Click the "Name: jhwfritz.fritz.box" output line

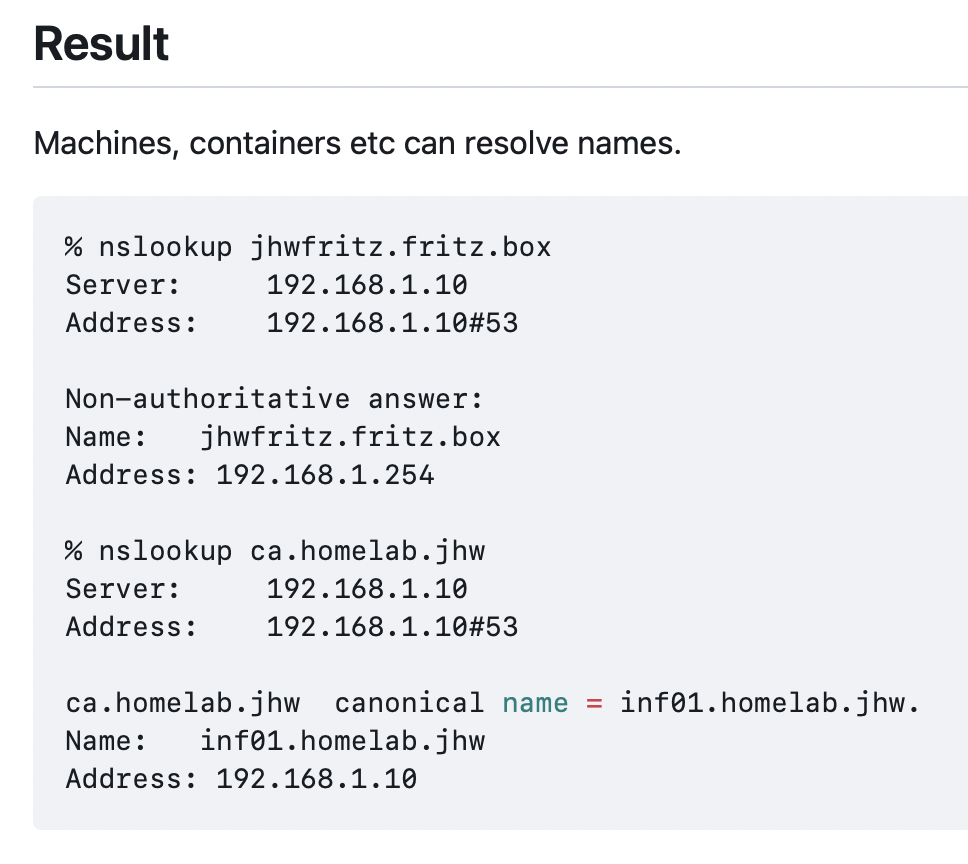[x=283, y=437]
